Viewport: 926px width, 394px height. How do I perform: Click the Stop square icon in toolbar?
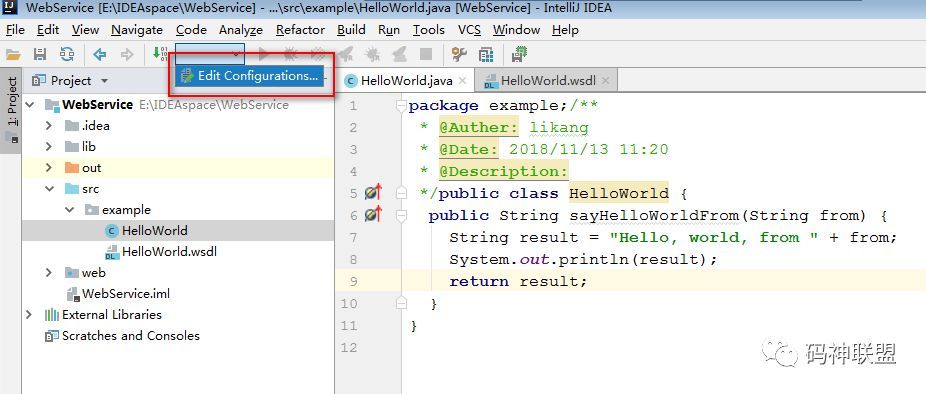point(426,54)
